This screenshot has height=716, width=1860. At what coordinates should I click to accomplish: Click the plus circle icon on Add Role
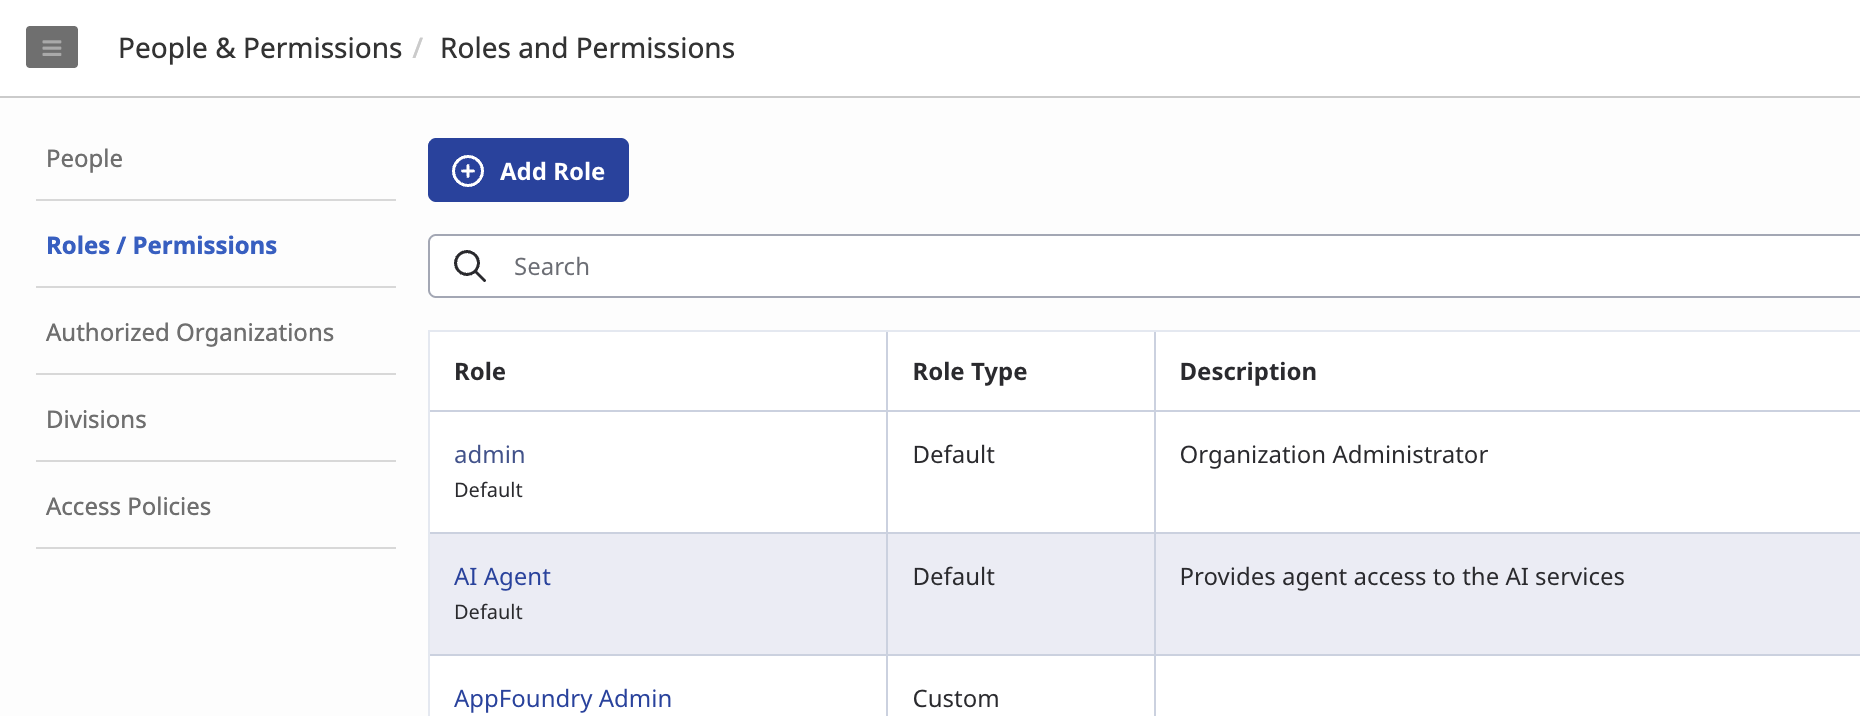468,171
